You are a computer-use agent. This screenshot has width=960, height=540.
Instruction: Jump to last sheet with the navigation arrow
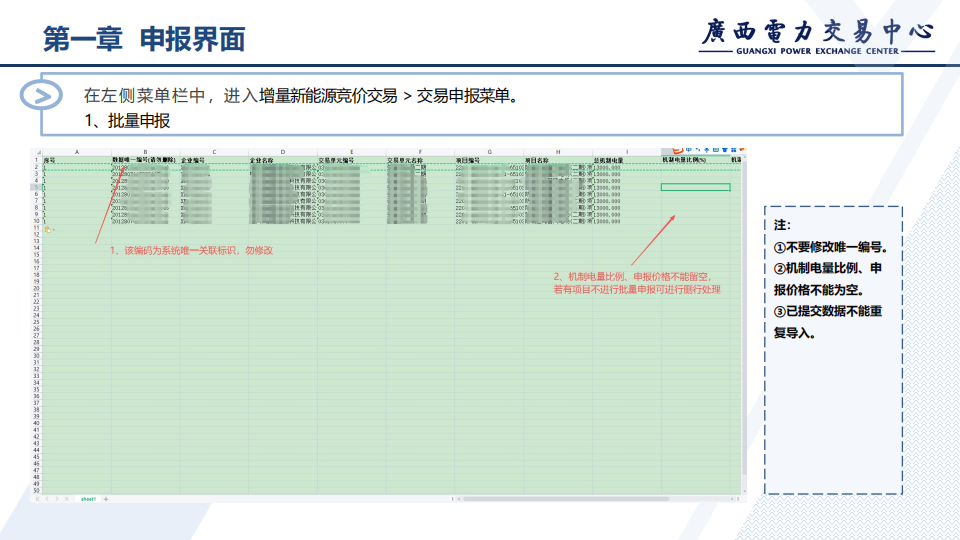coord(67,499)
